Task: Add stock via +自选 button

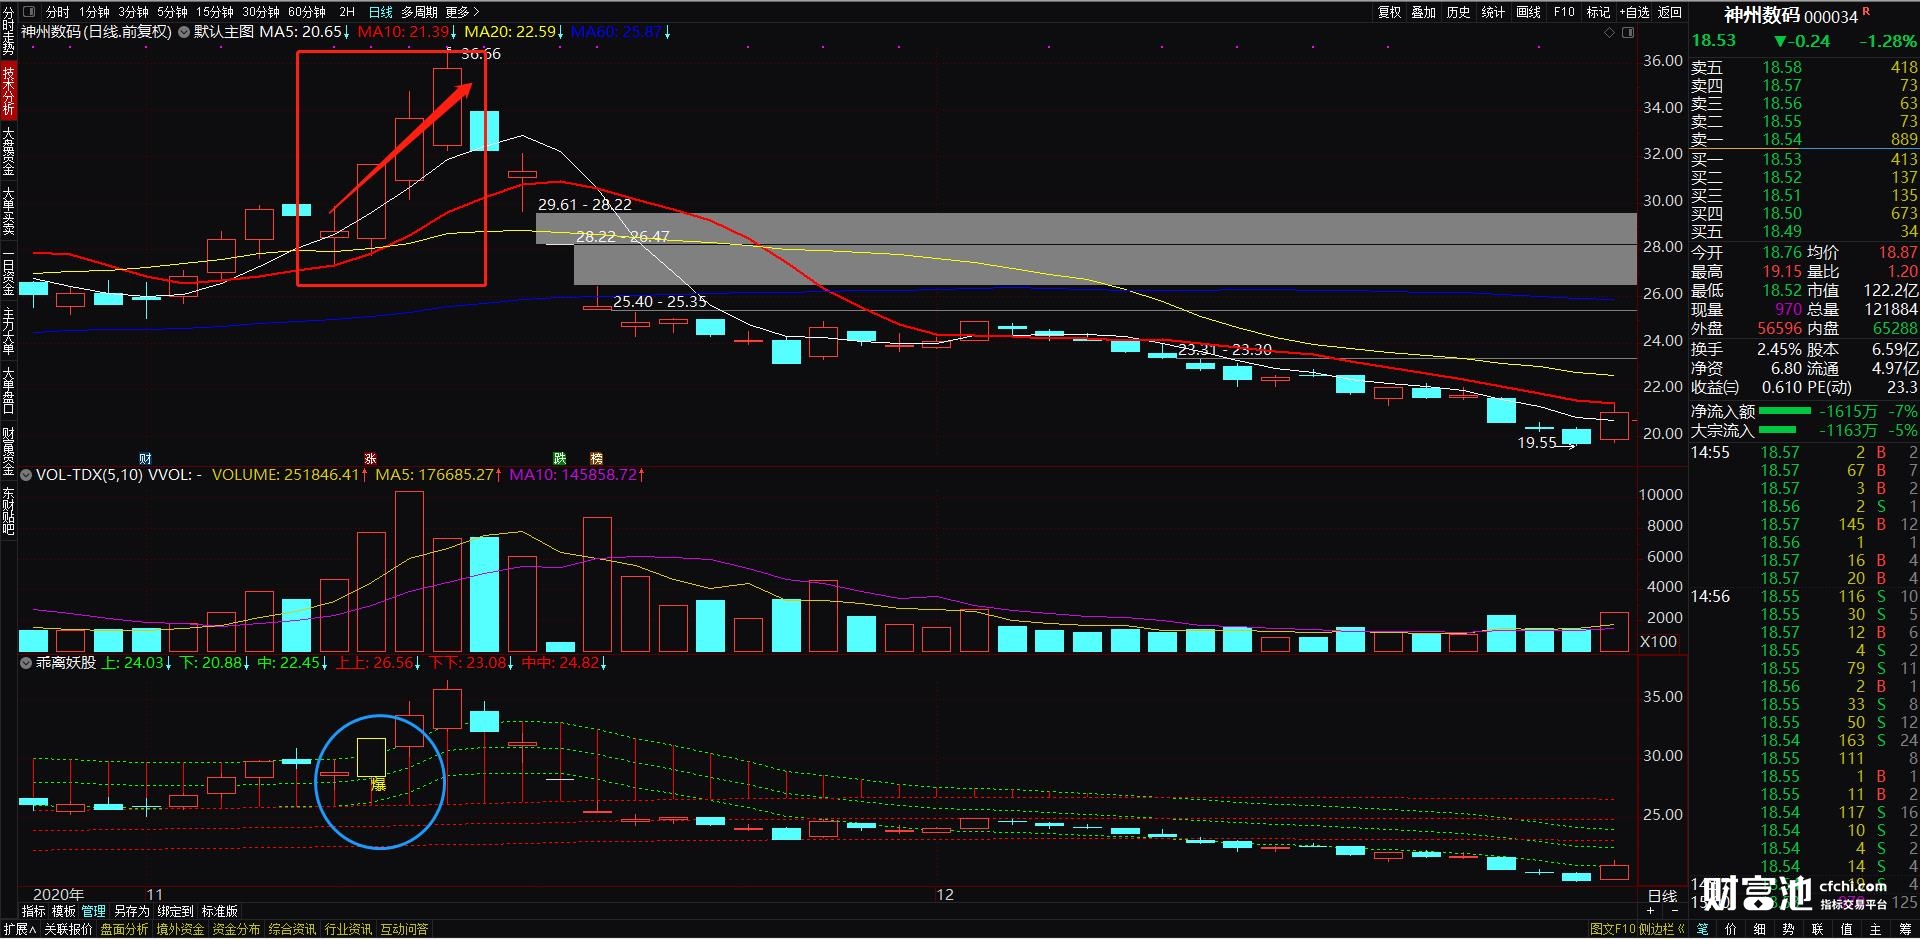Action: pos(1634,12)
